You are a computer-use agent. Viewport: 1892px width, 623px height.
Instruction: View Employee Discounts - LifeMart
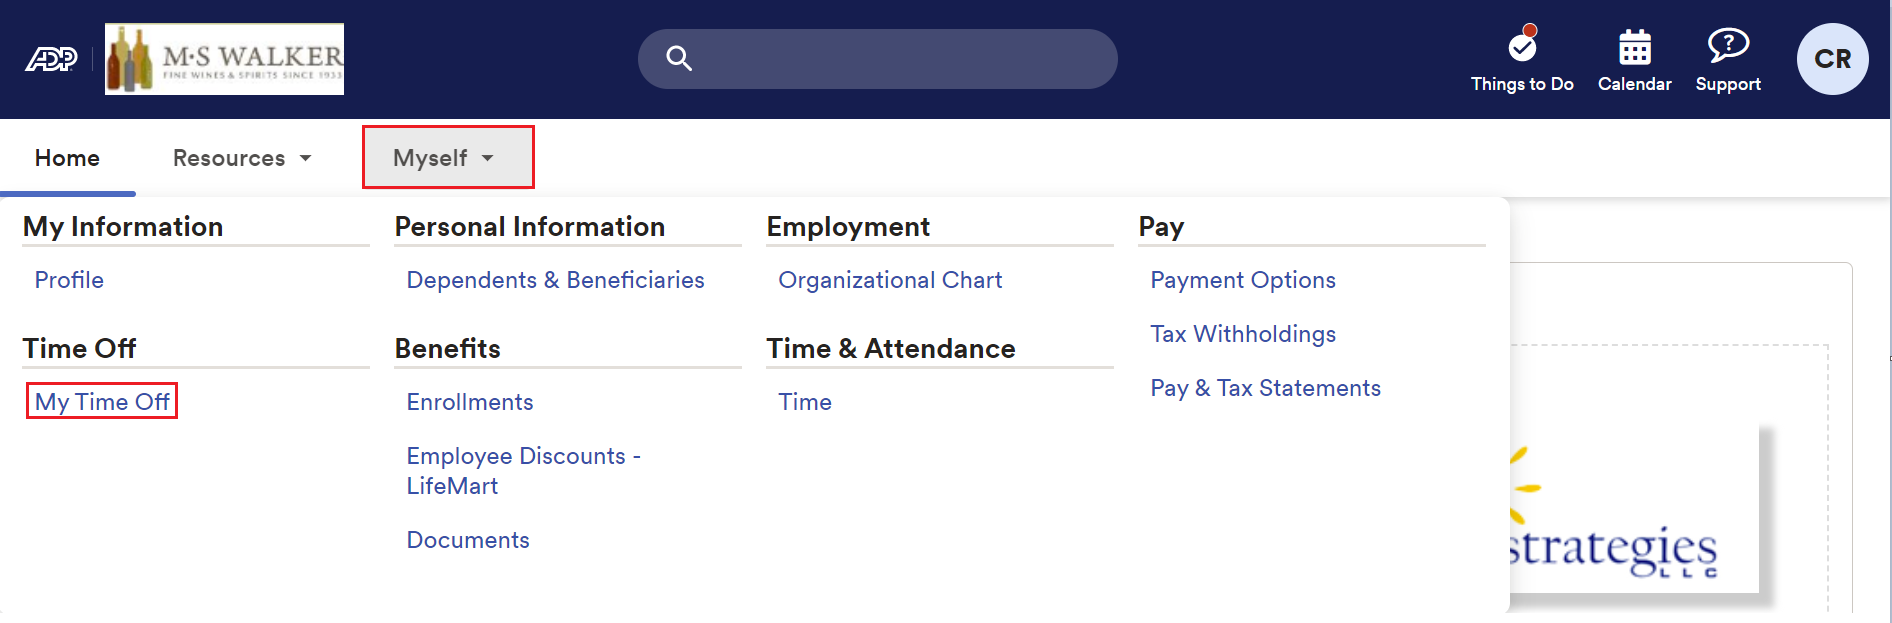[x=523, y=470]
